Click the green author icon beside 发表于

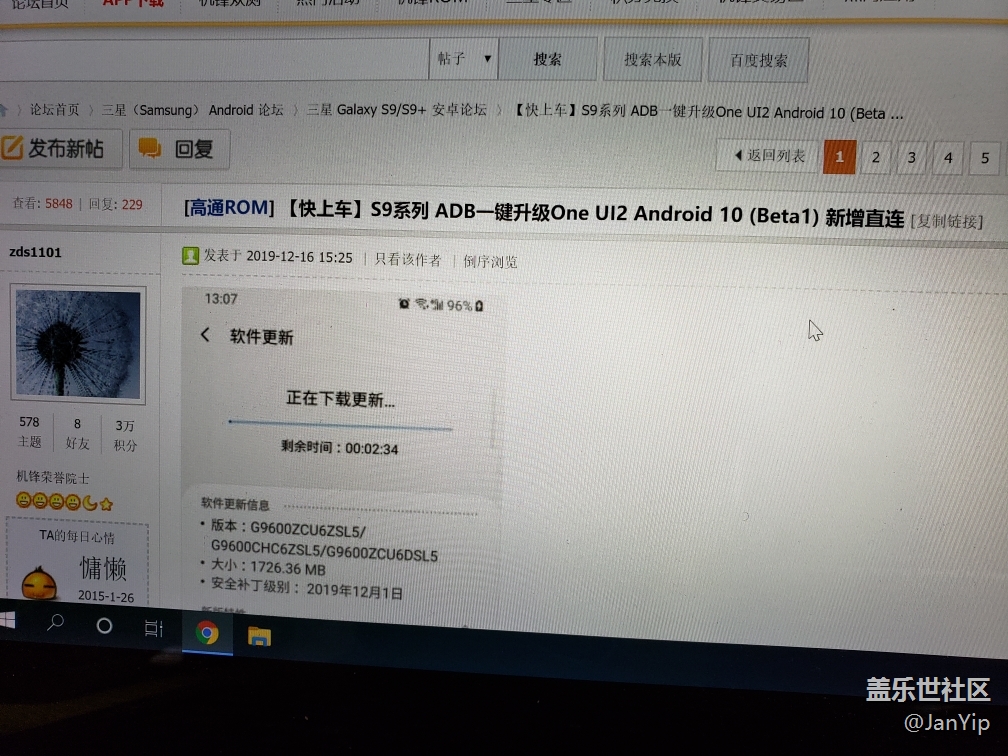point(190,256)
